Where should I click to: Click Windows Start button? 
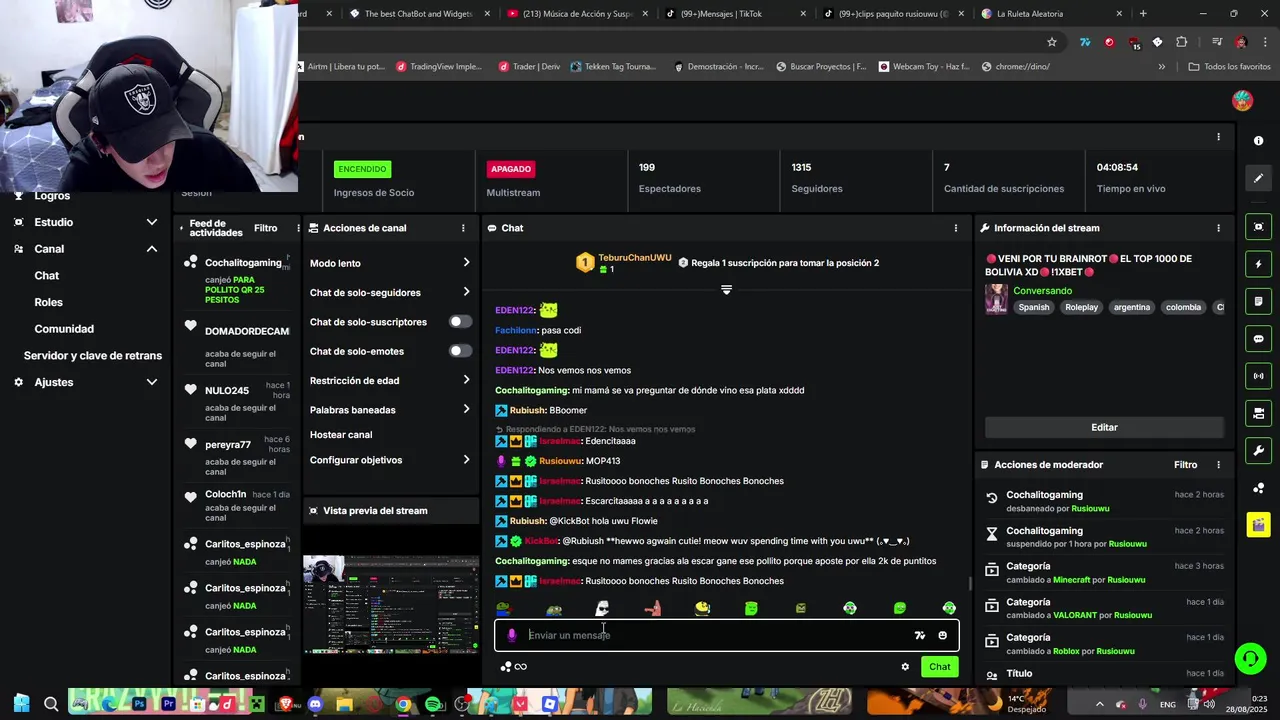click(21, 704)
